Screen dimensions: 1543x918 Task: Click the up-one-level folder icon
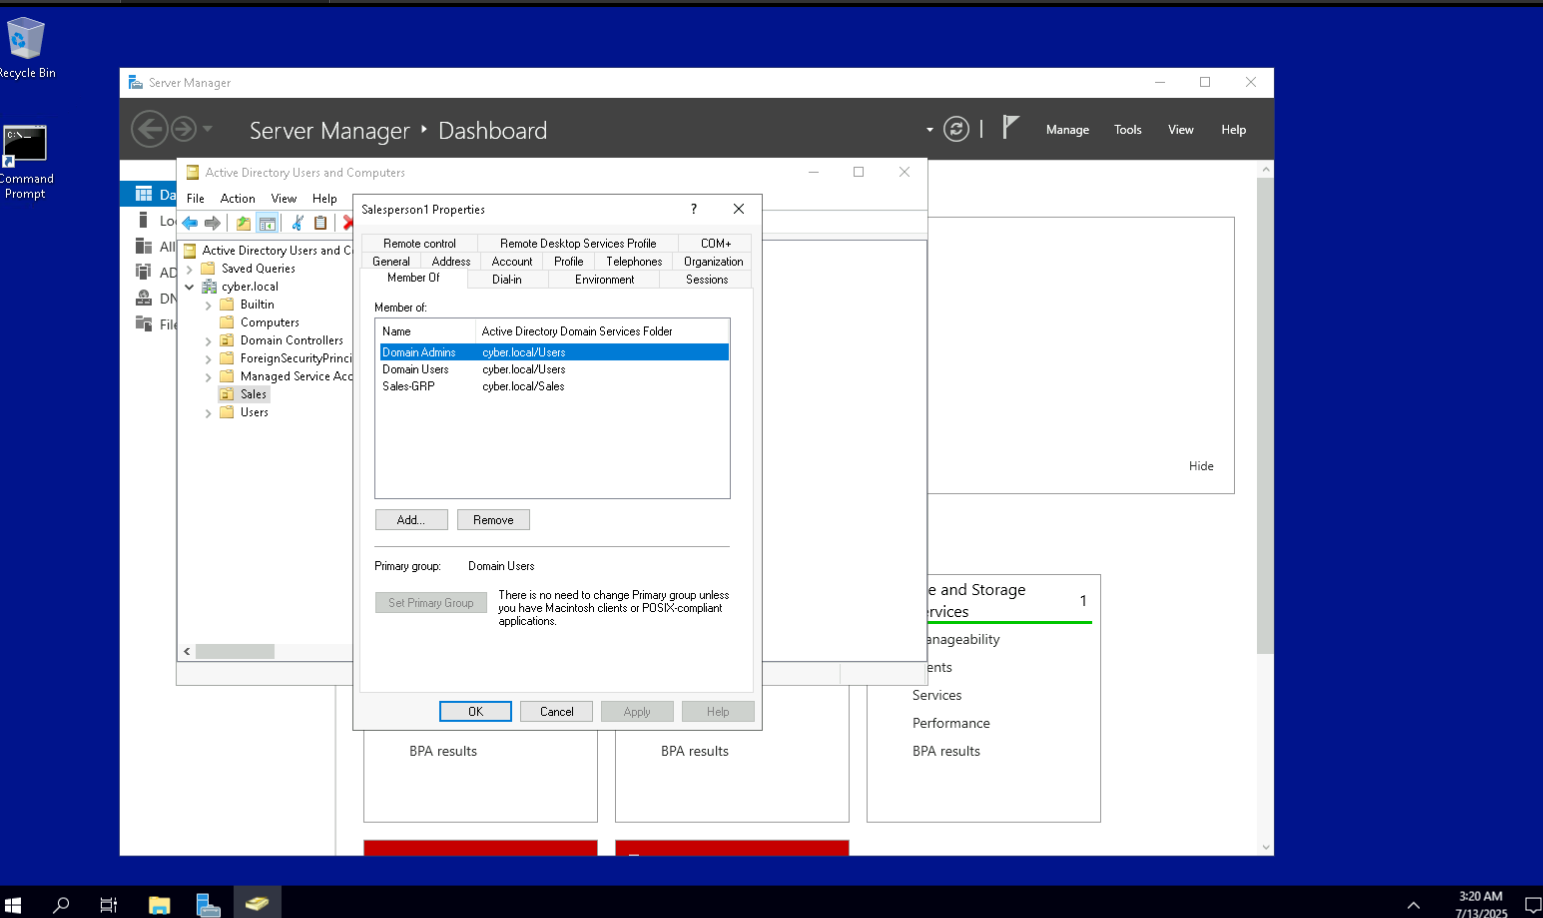243,223
